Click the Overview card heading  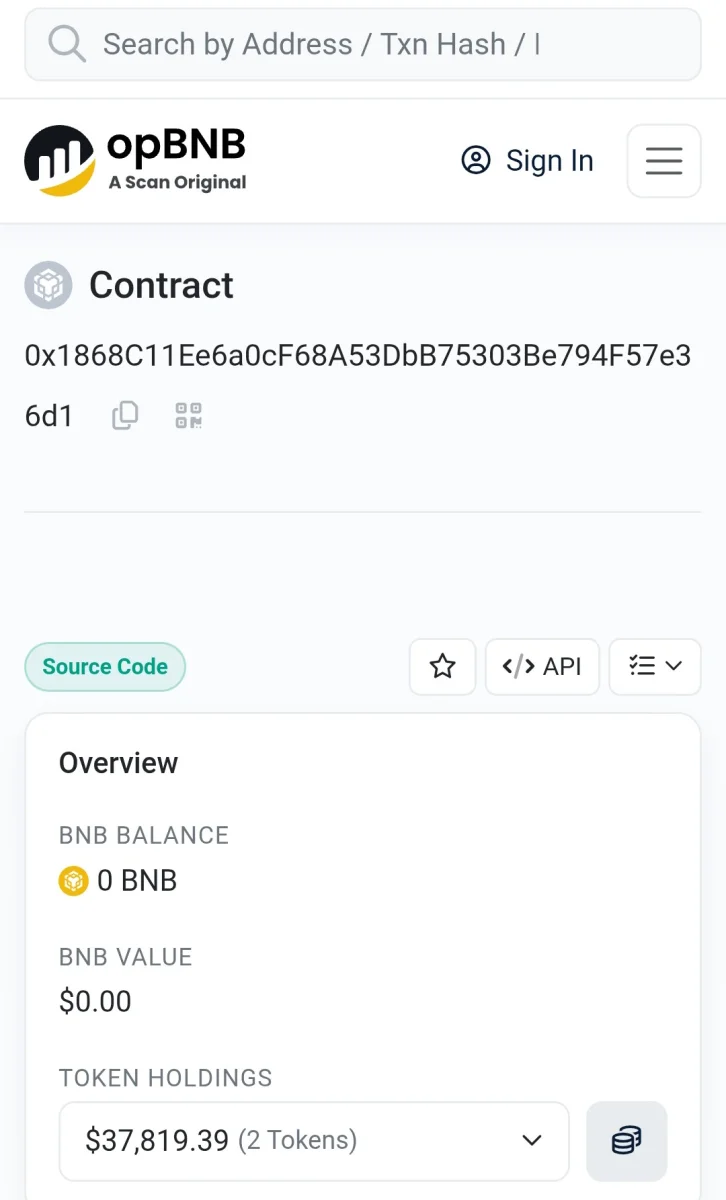118,763
